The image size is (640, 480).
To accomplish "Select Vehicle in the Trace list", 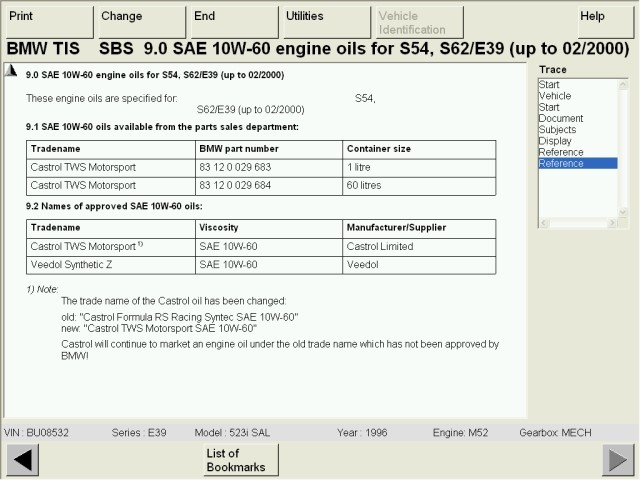I will coord(554,96).
